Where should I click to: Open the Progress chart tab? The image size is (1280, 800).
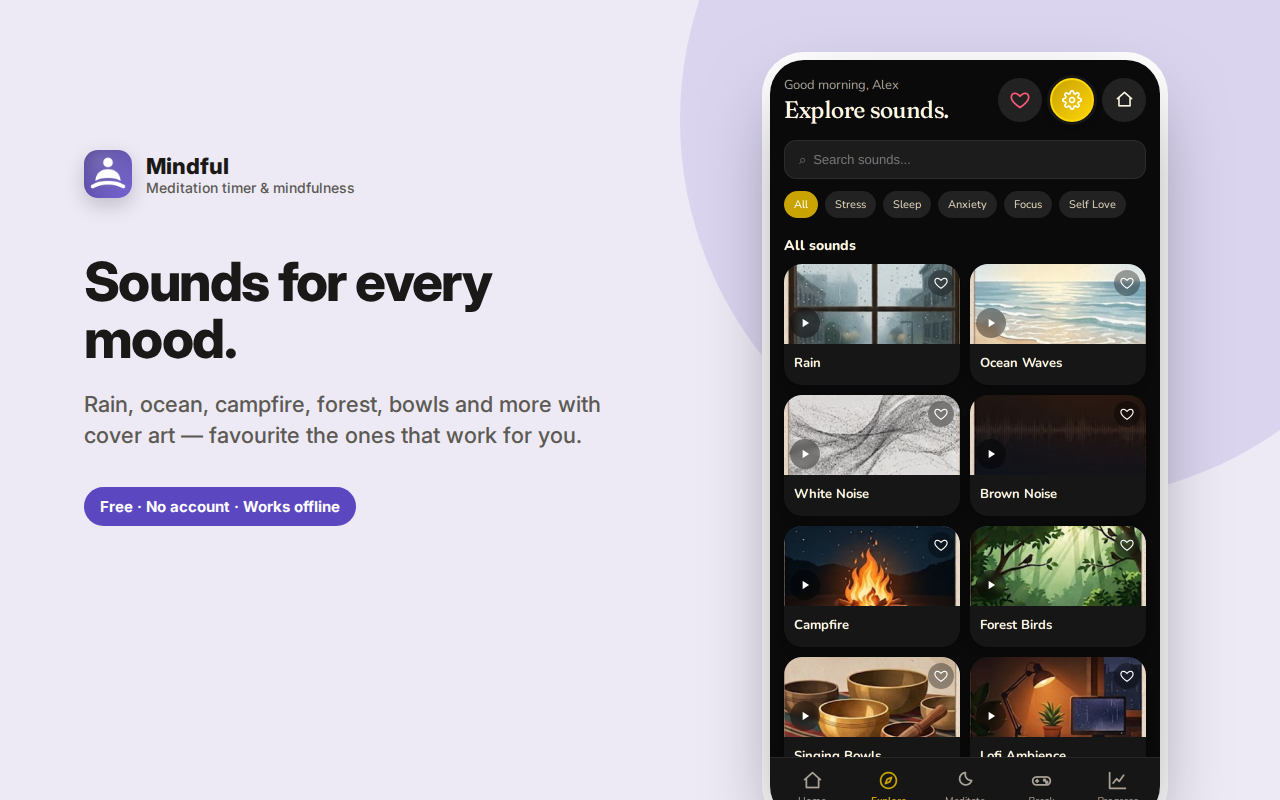pyautogui.click(x=1117, y=784)
